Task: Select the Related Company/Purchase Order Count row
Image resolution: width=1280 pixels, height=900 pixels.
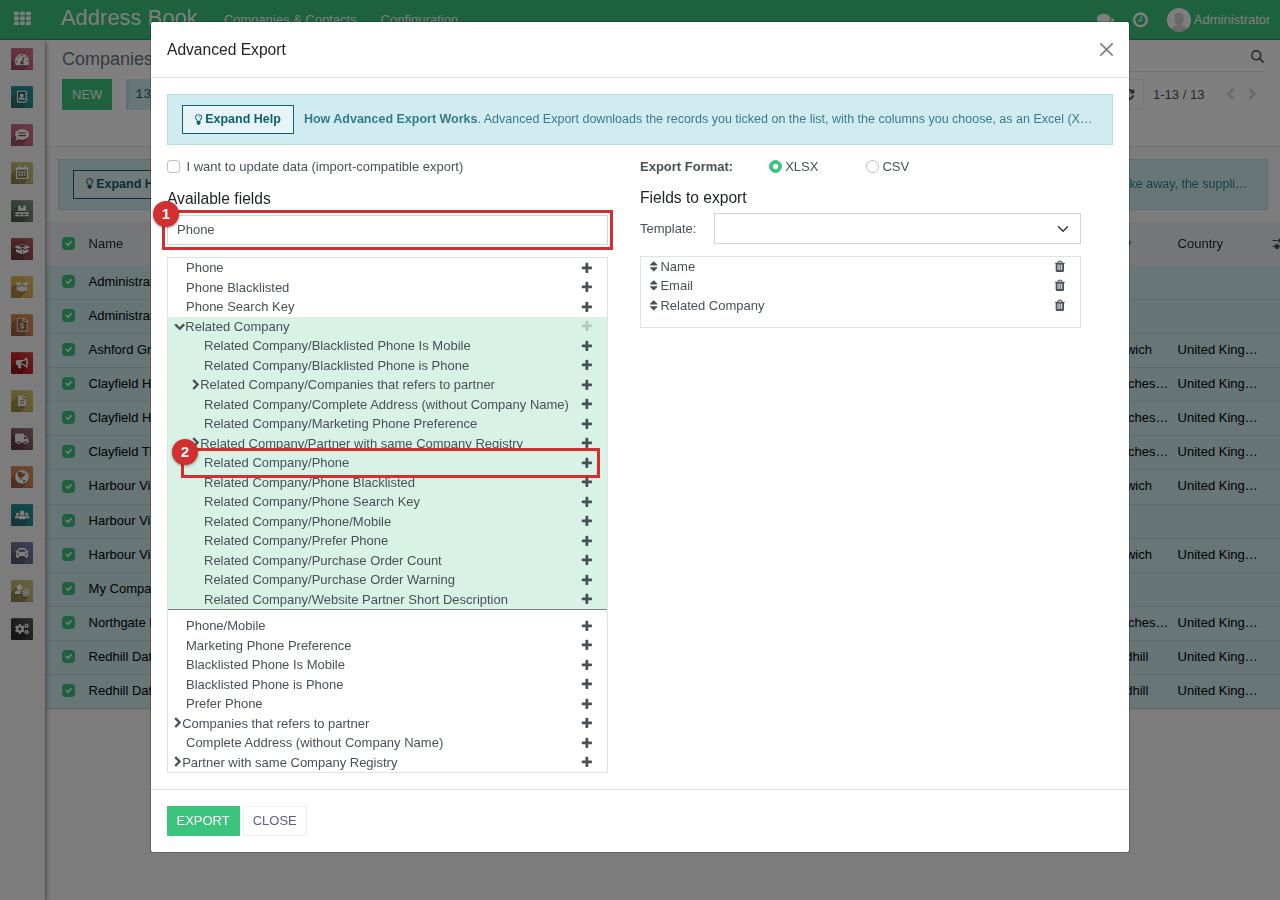Action: [x=388, y=560]
